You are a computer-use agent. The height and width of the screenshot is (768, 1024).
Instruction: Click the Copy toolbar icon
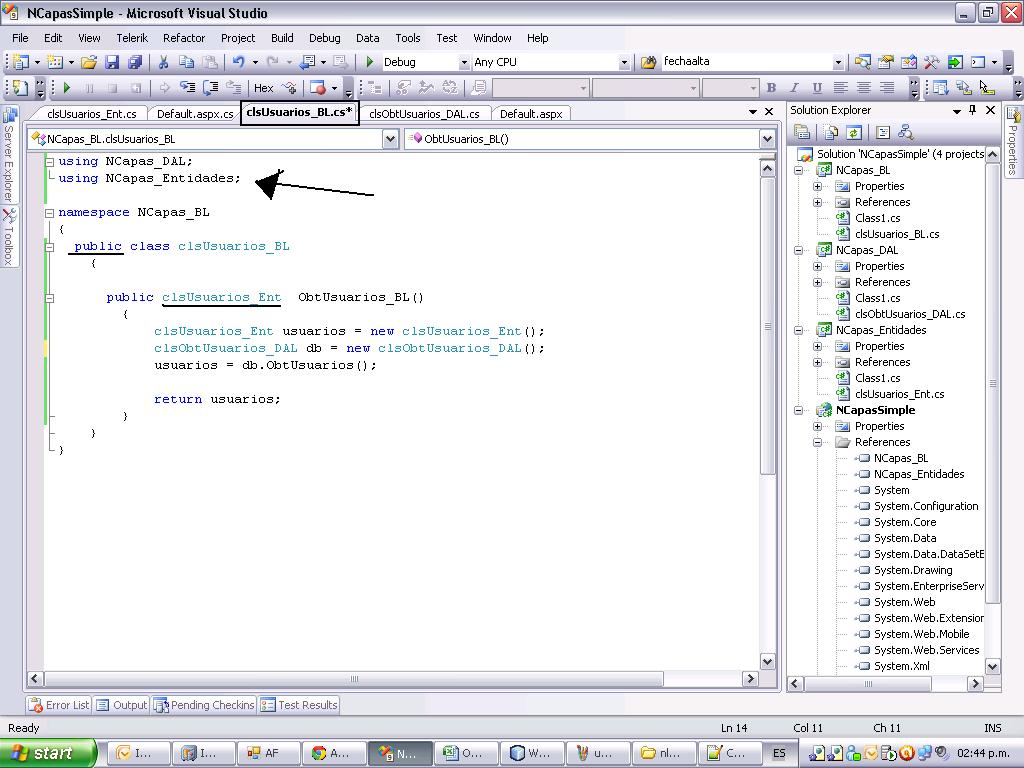185,61
